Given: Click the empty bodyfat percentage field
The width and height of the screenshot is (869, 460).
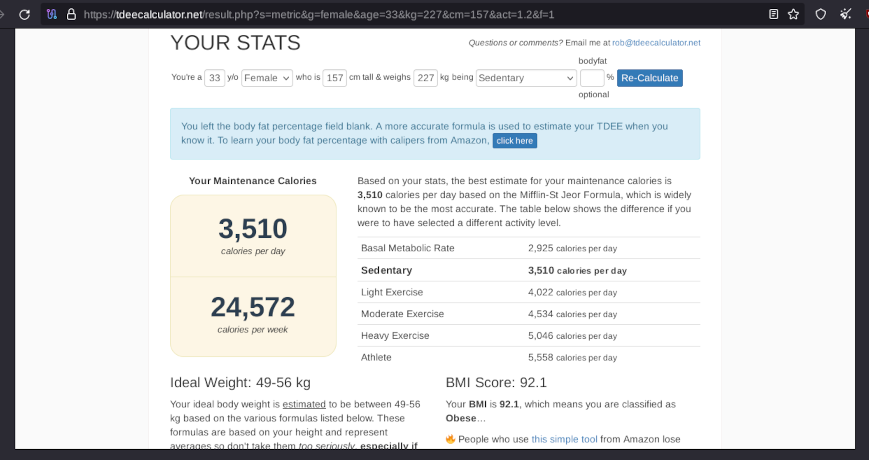Looking at the screenshot, I should (x=592, y=78).
